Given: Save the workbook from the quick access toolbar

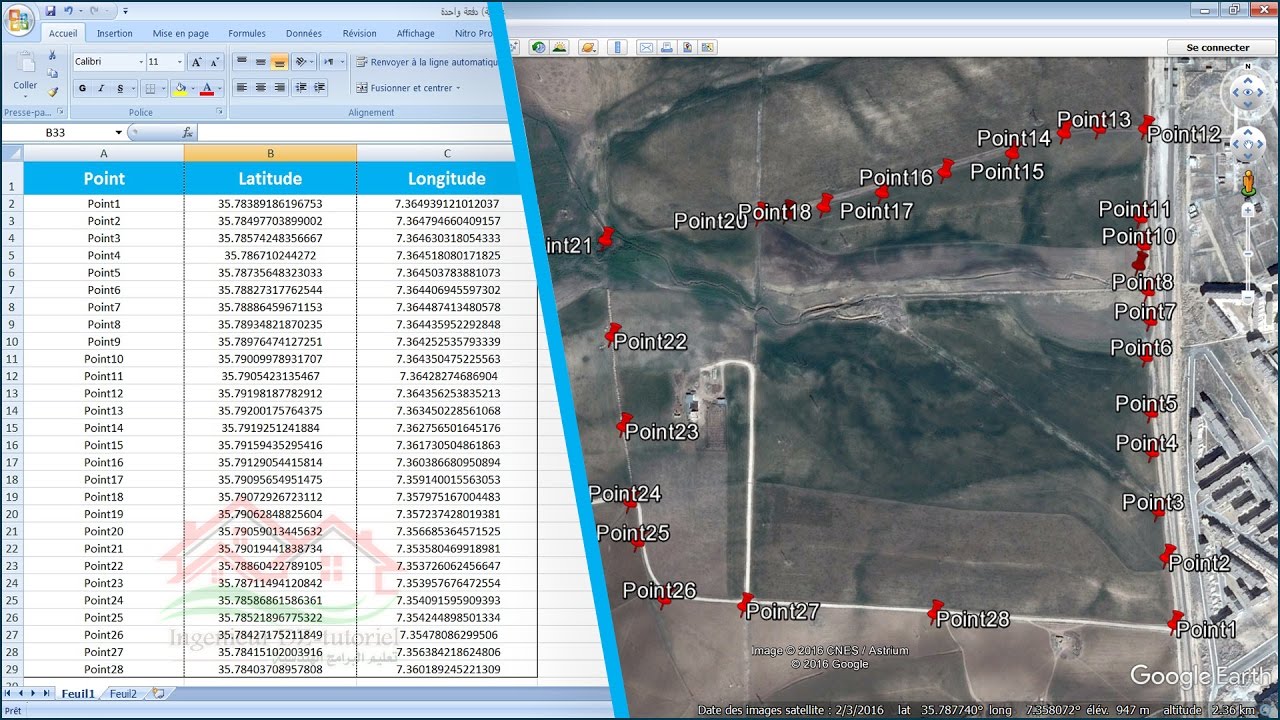Looking at the screenshot, I should 50,11.
